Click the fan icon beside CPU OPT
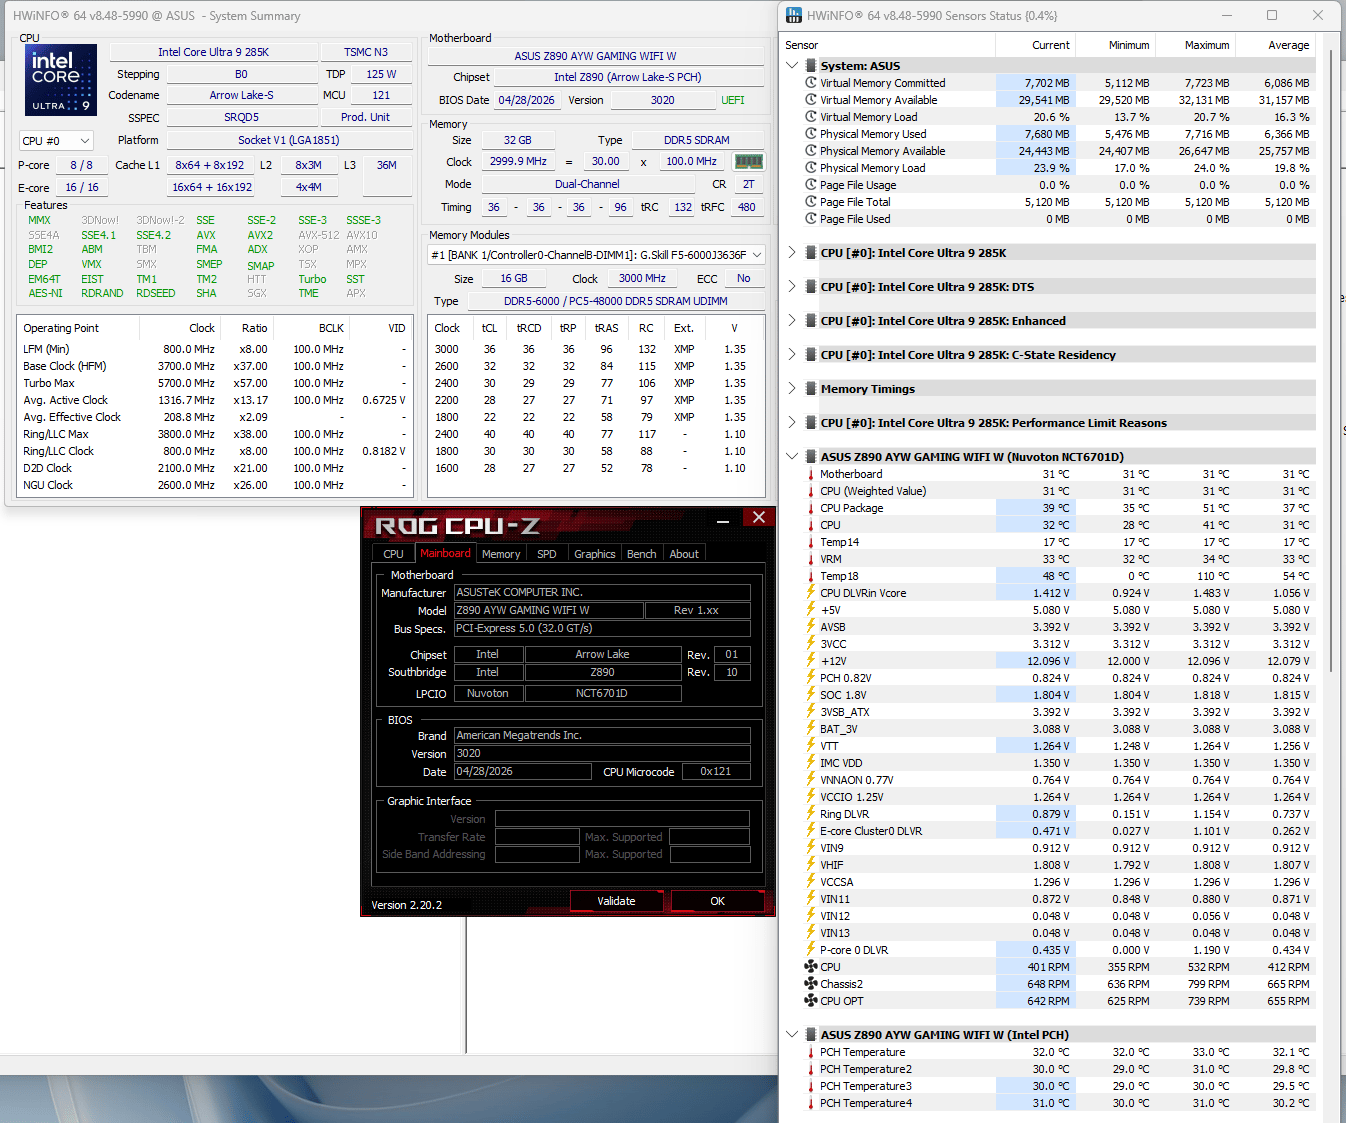This screenshot has width=1346, height=1123. 811,1001
